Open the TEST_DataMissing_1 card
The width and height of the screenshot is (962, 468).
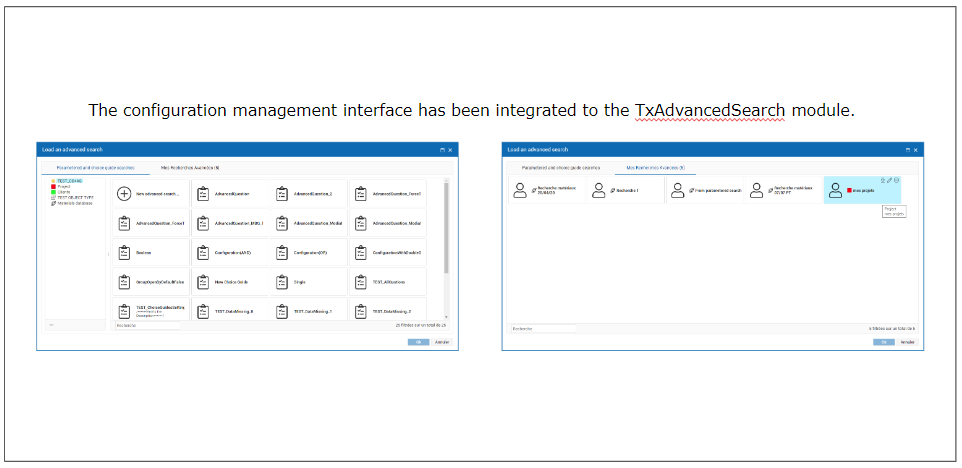309,309
